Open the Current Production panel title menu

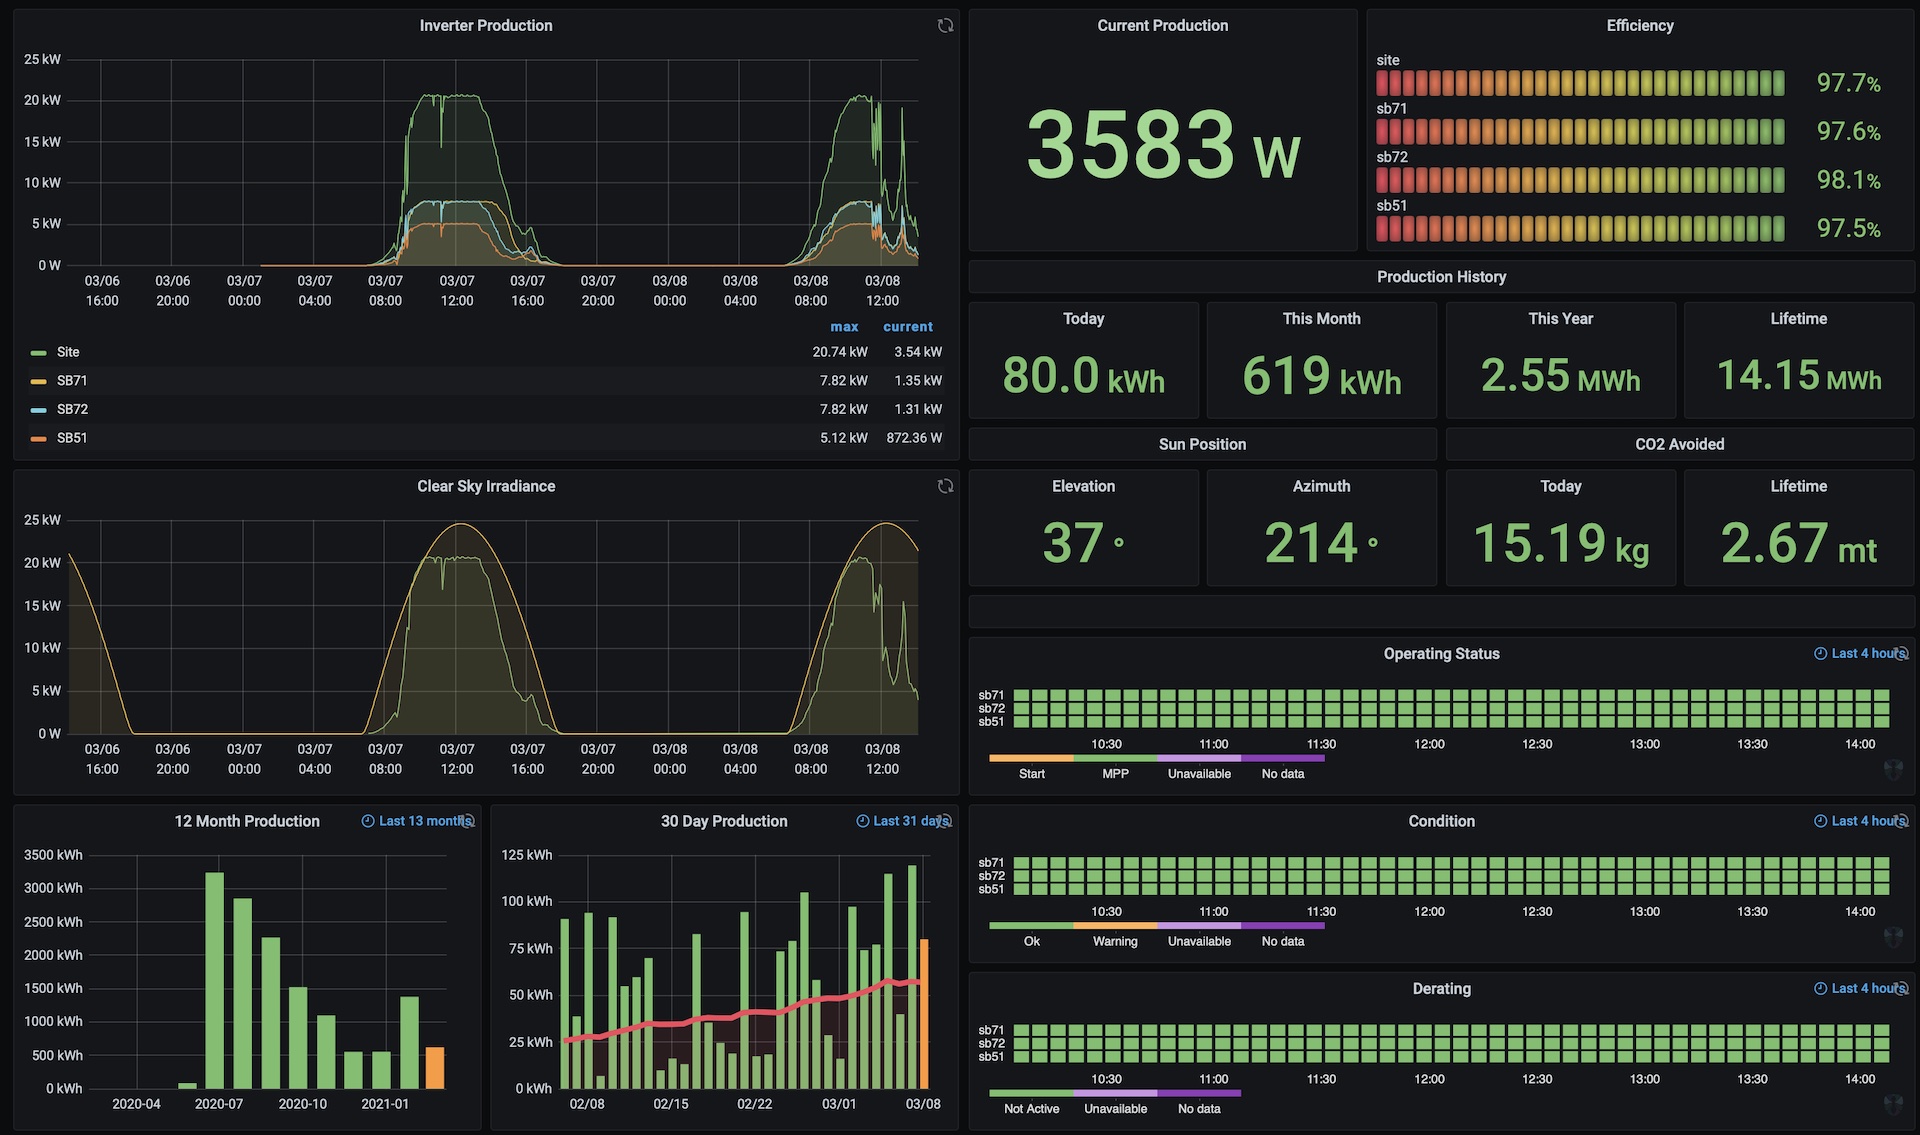tap(1162, 26)
